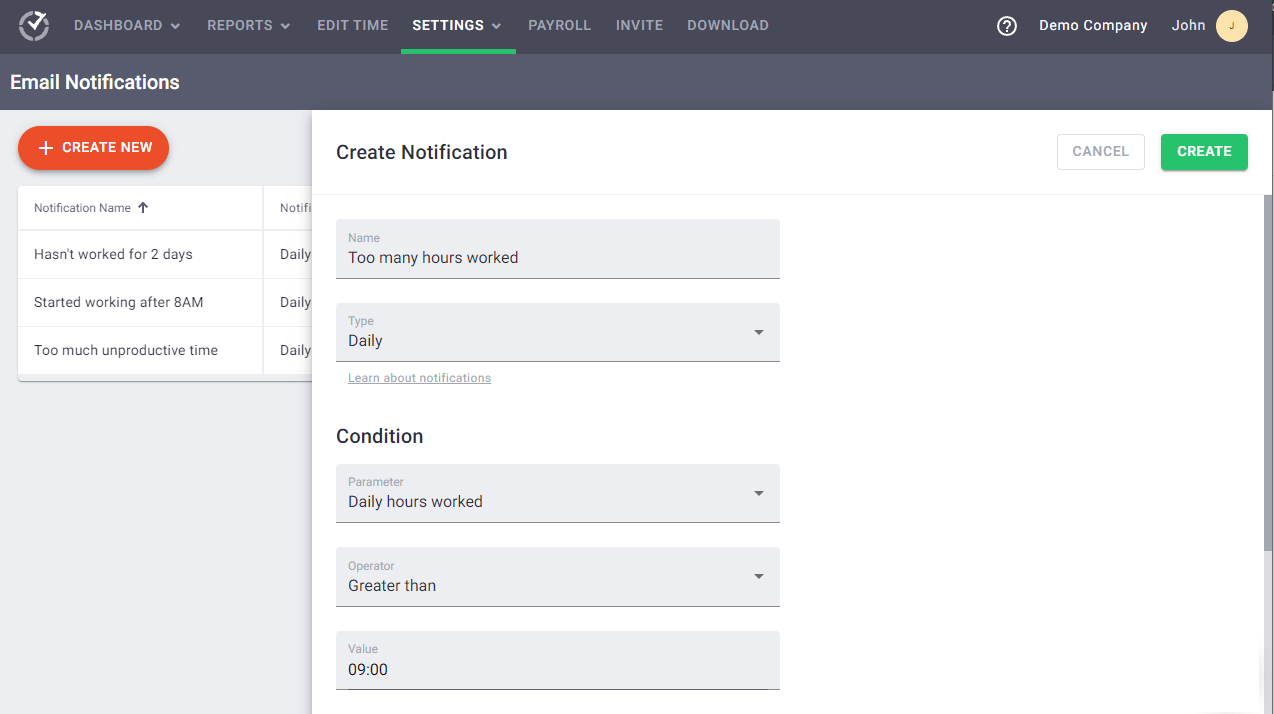Viewport: 1274px width, 714px height.
Task: Click the plus icon on Create New
Action: (45, 147)
